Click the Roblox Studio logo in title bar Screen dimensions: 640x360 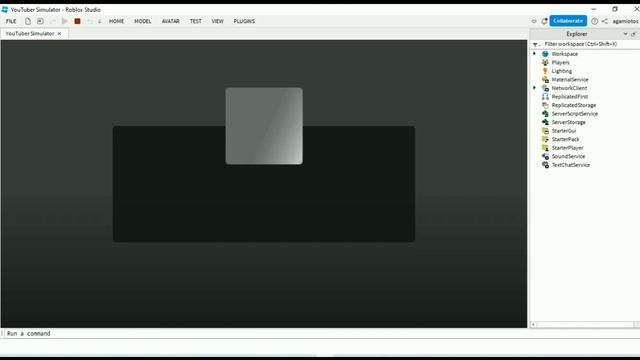[5, 9]
